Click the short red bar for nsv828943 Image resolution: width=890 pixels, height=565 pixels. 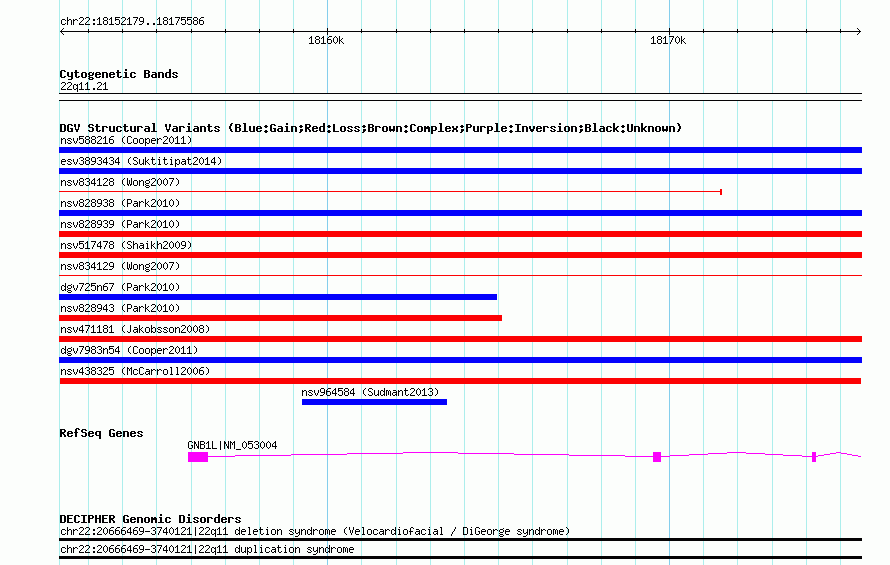pyautogui.click(x=280, y=318)
